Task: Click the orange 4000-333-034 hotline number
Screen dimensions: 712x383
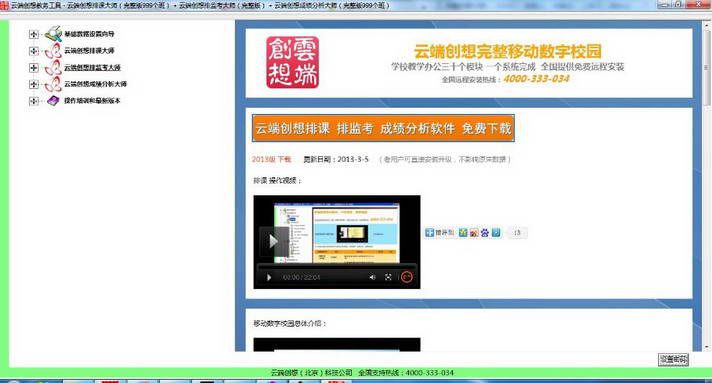Action: point(536,79)
